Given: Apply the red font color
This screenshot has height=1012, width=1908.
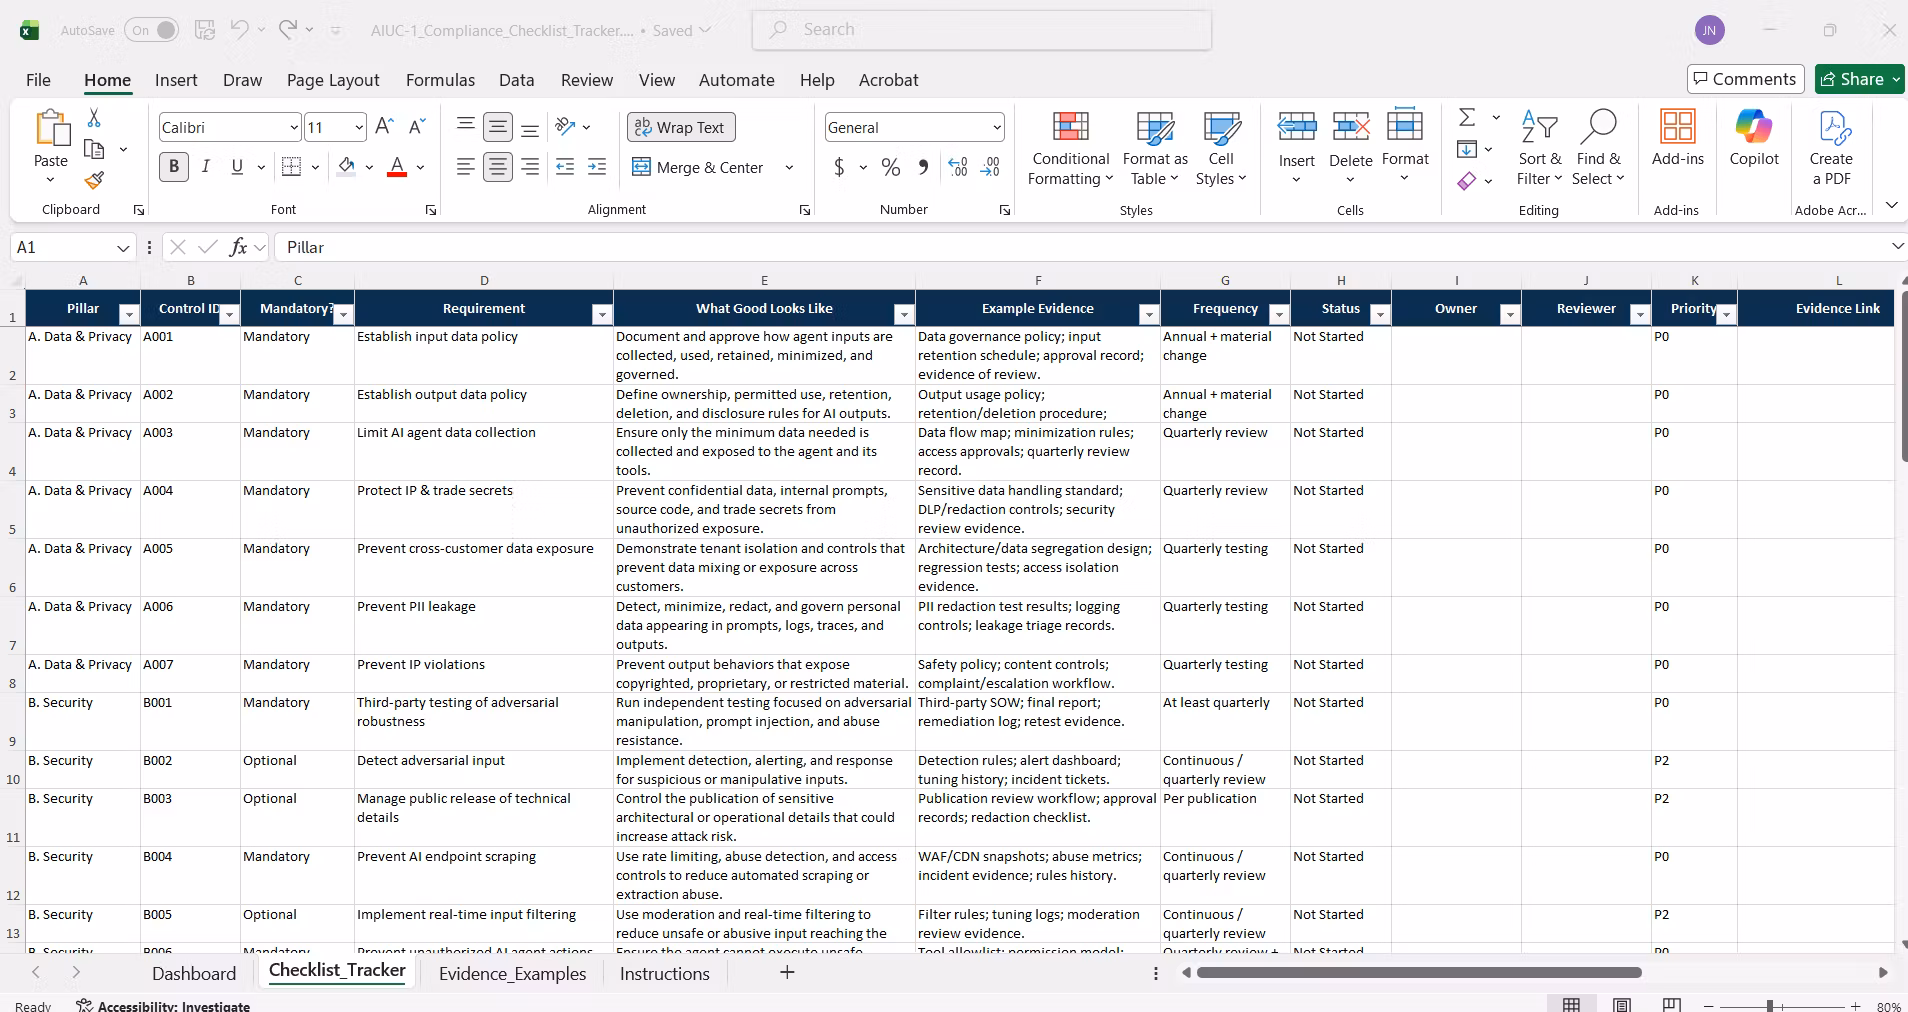Looking at the screenshot, I should point(397,167).
